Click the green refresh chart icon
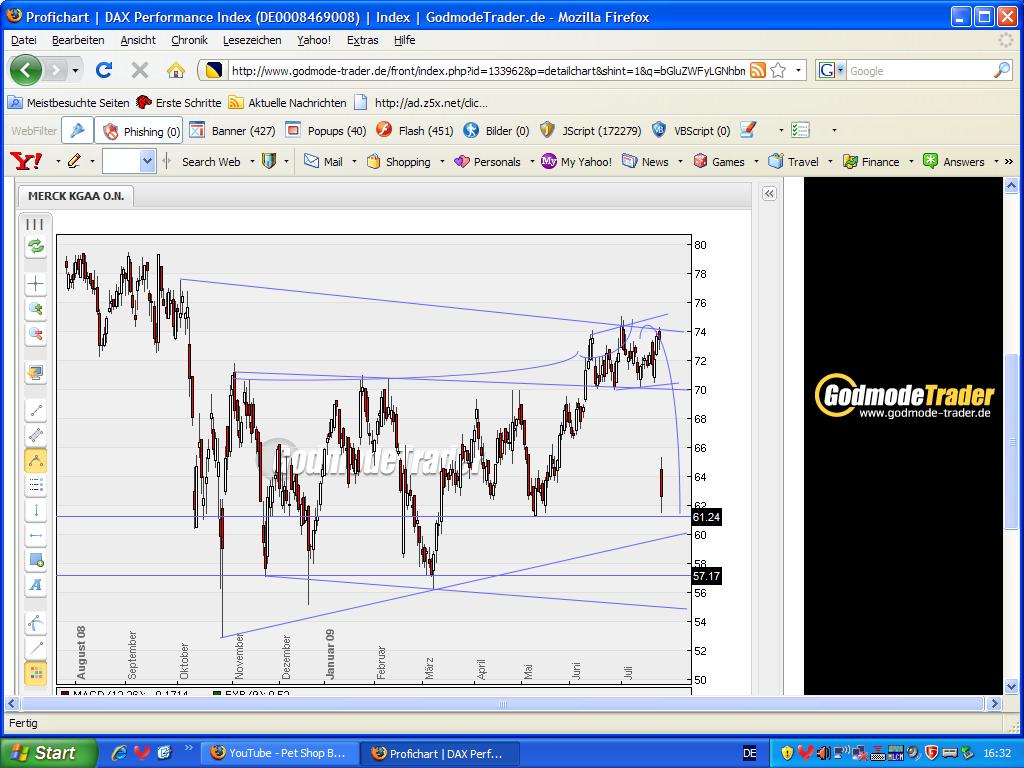1024x768 pixels. coord(36,247)
